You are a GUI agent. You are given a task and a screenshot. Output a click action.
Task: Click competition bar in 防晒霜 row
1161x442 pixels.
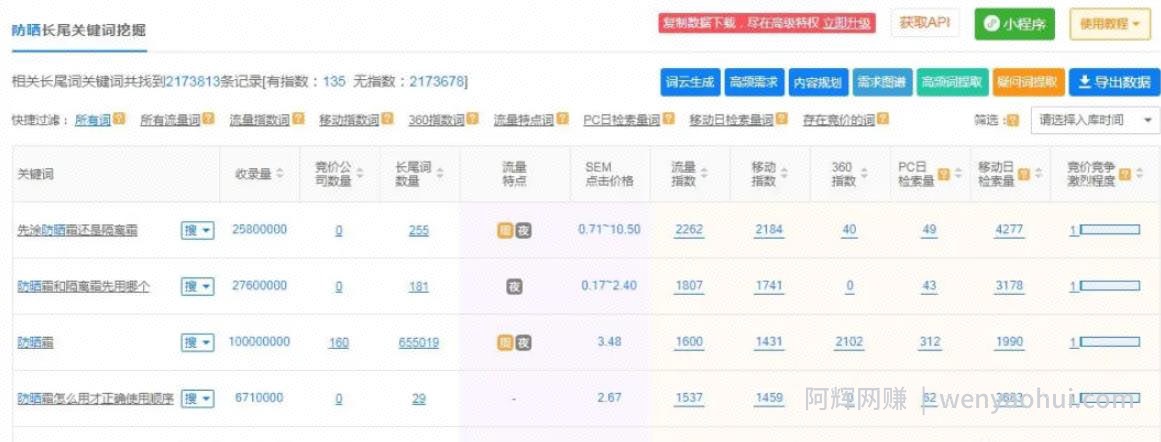(x=1110, y=343)
